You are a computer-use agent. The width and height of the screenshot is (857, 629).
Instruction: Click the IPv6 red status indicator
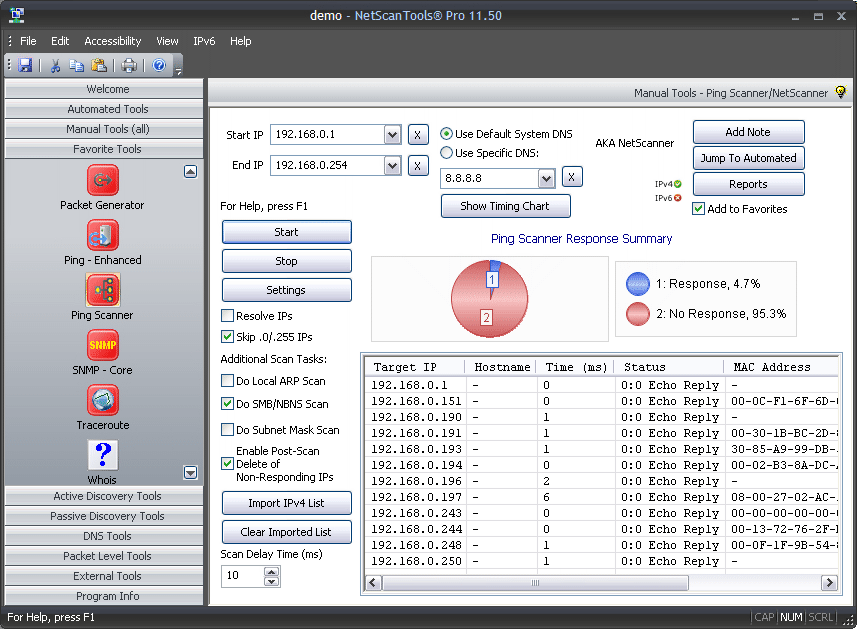coord(678,198)
